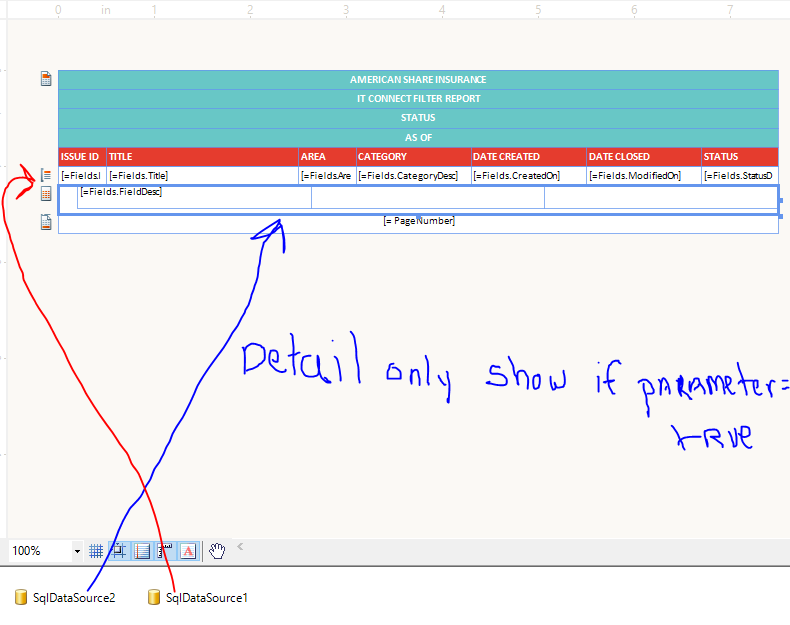Select the [=Fields.CreatedOn] textbox
This screenshot has width=790, height=625.
pos(529,176)
